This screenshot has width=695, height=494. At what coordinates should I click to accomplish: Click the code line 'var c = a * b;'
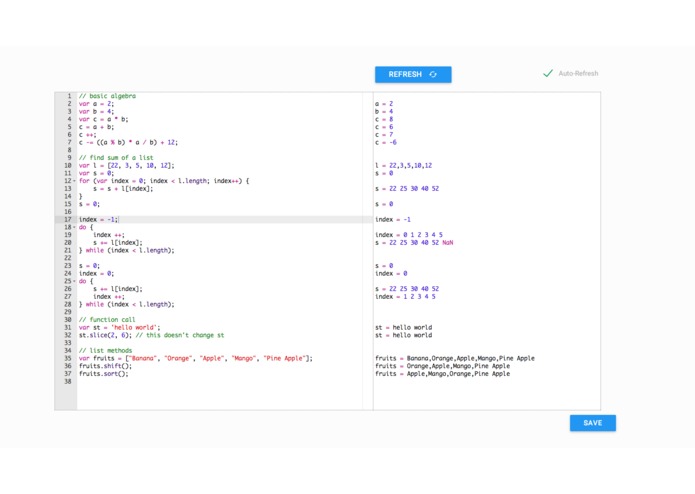(103, 119)
